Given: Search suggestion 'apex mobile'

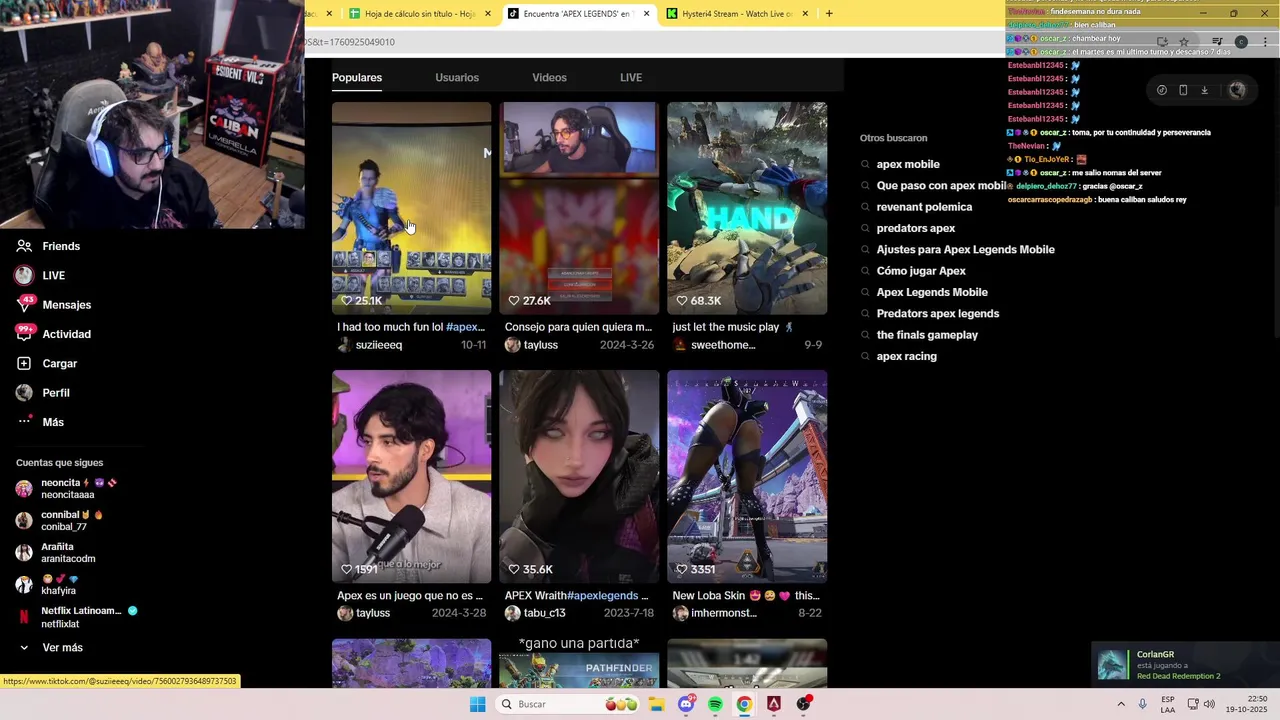Looking at the screenshot, I should [x=908, y=164].
